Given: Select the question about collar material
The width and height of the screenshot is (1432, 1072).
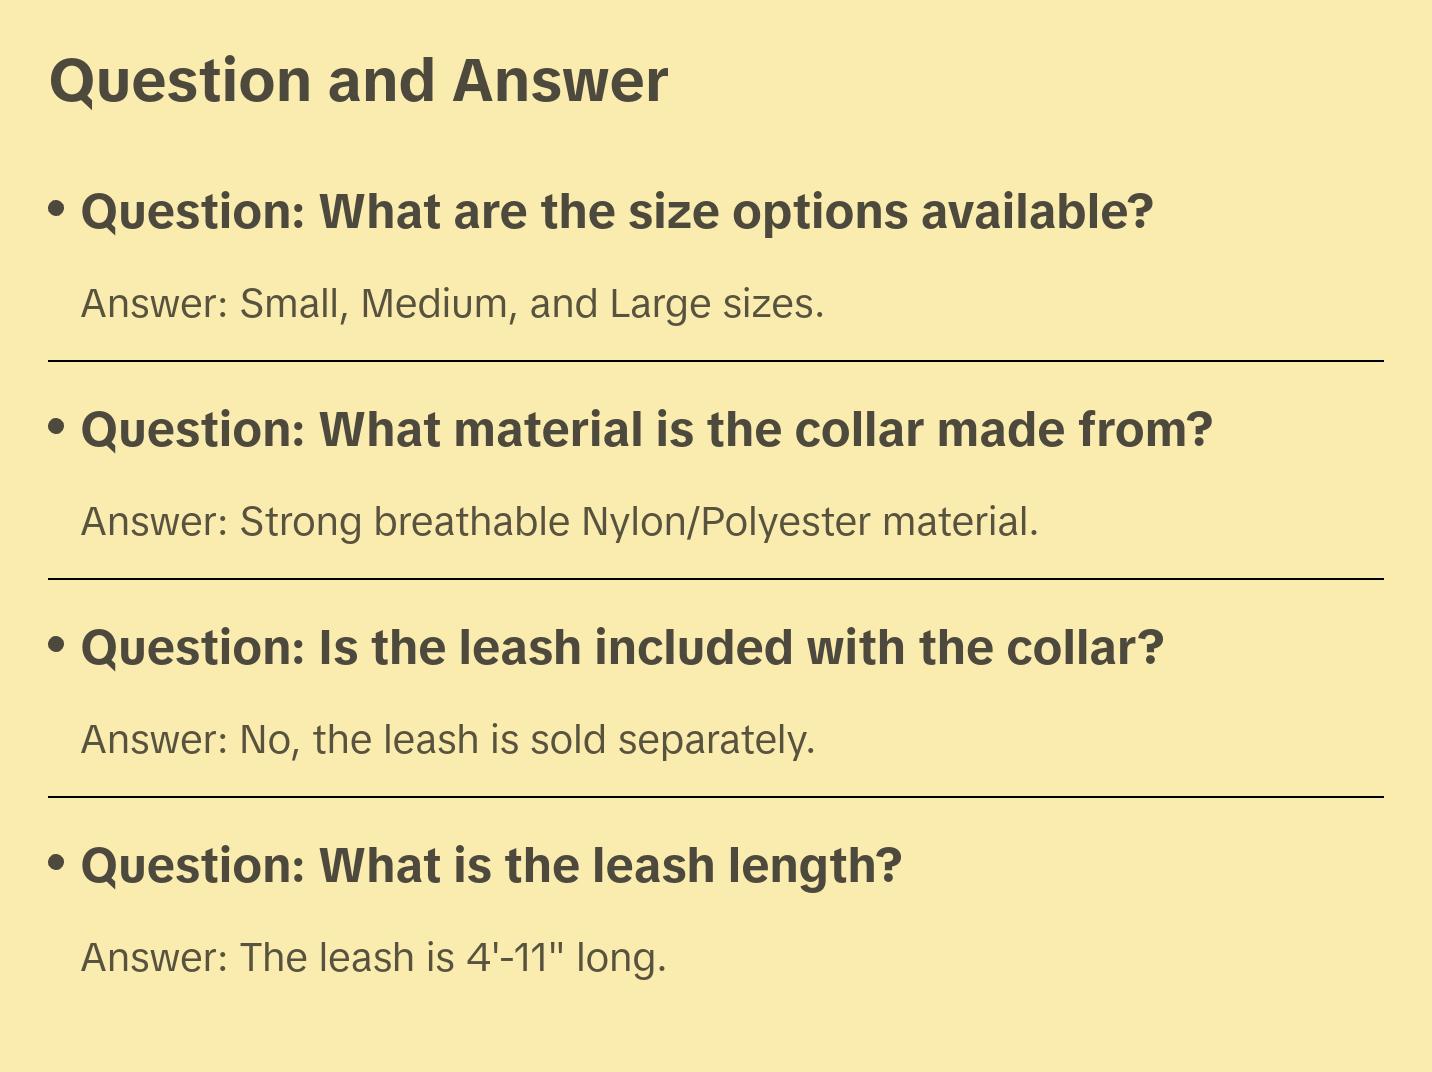Looking at the screenshot, I should (646, 430).
